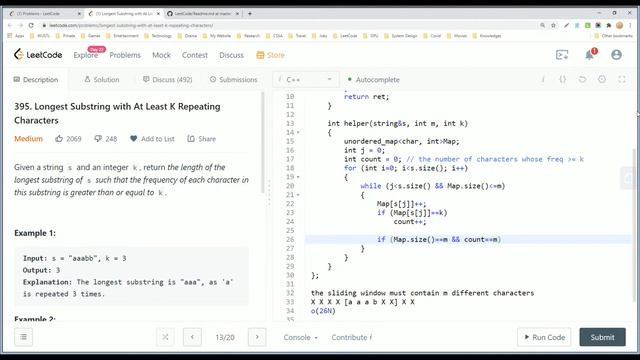The width and height of the screenshot is (640, 360).
Task: Go to the Problems page
Action: 125,55
